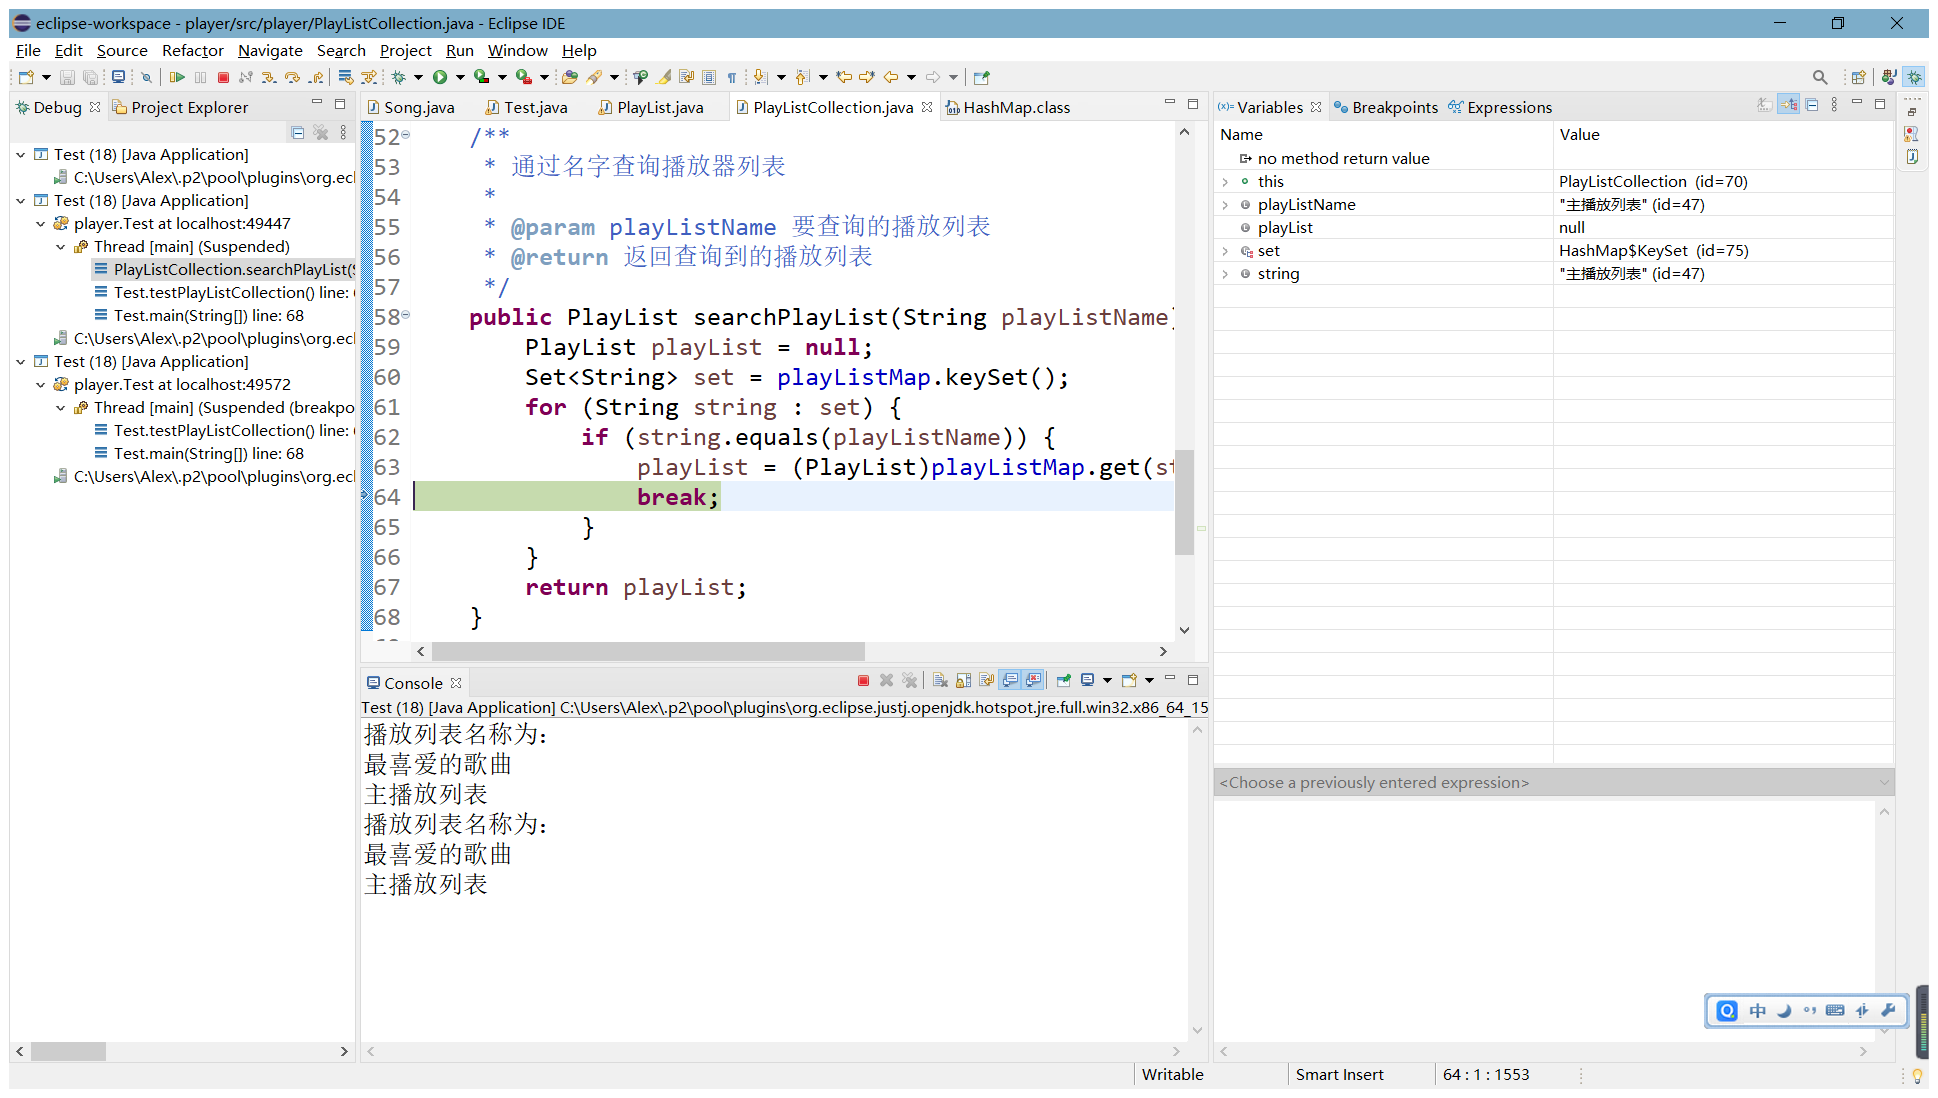Image resolution: width=1938 pixels, height=1098 pixels.
Task: Toggle Mark Occurrences highlighter icon
Action: (x=663, y=77)
